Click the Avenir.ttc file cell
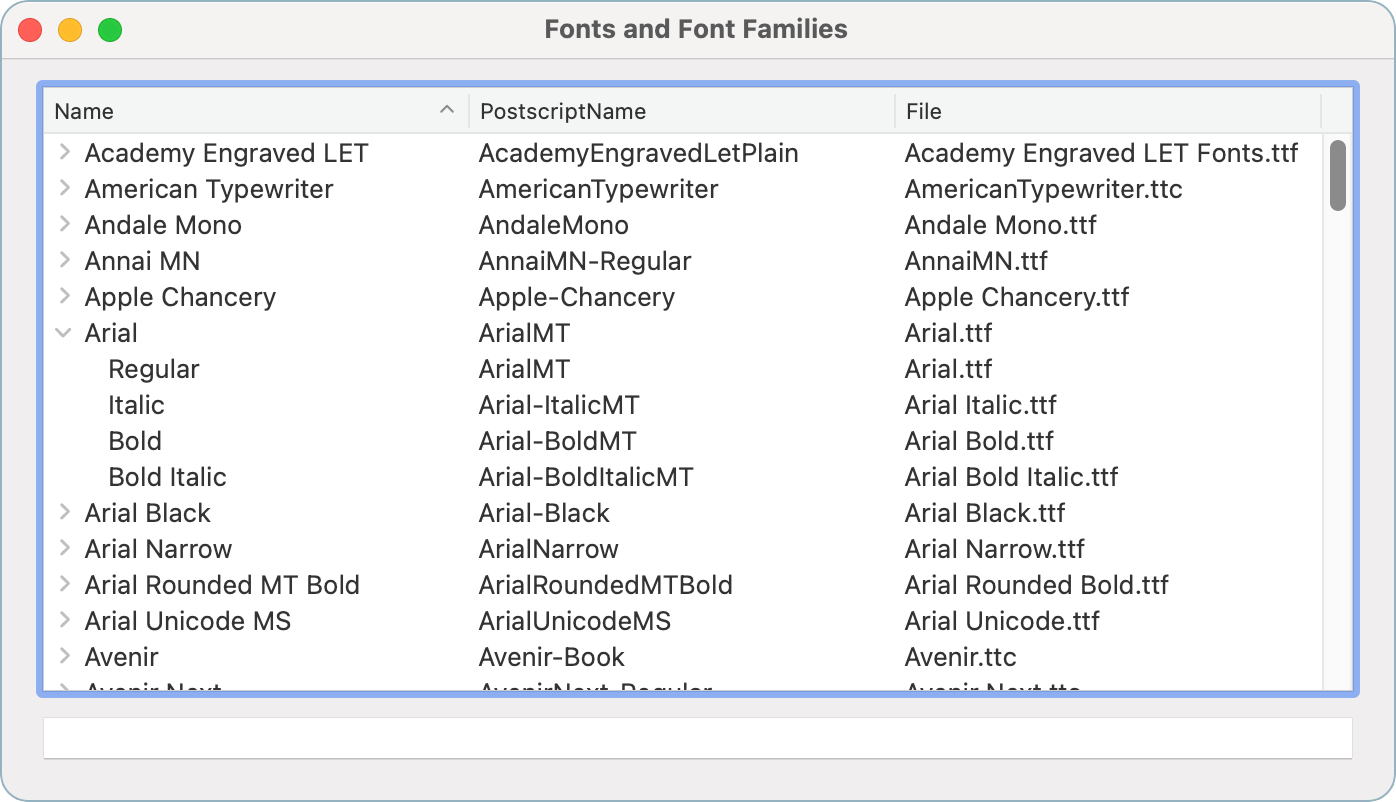 click(961, 657)
